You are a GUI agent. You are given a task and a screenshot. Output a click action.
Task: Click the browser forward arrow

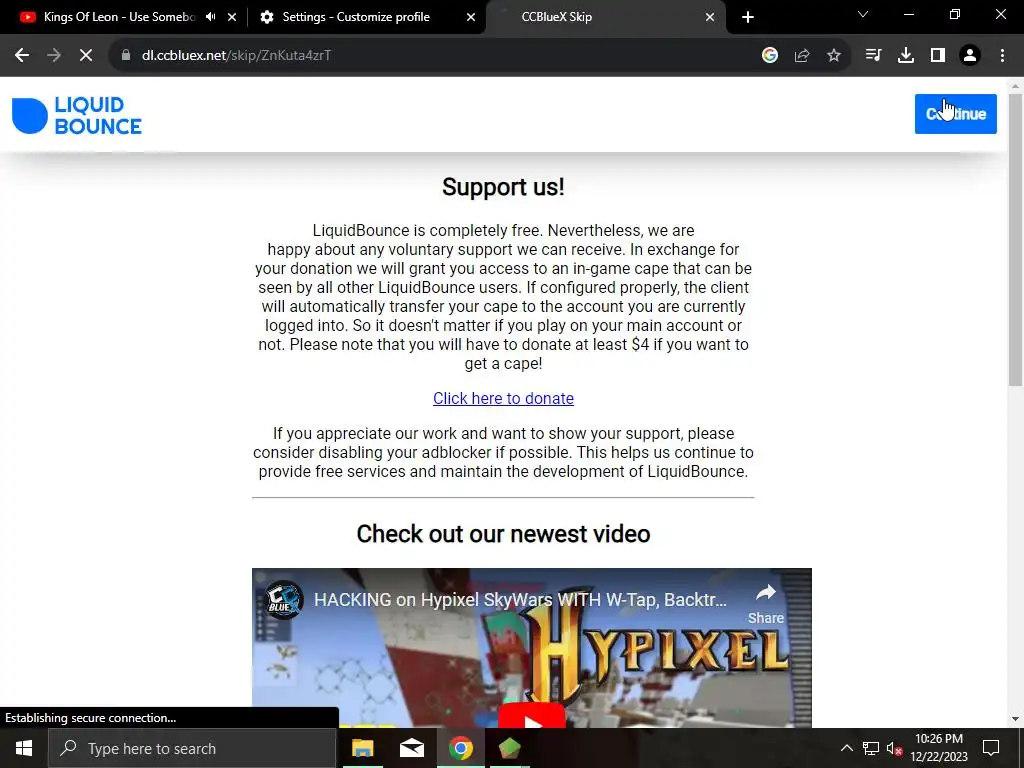54,56
